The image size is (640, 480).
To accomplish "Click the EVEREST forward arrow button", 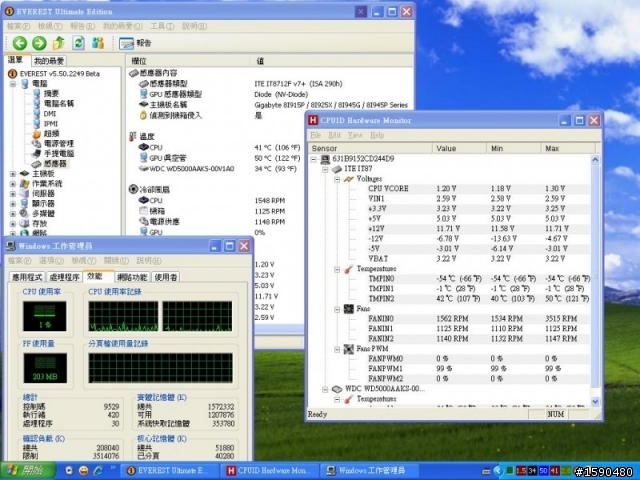I will click(x=39, y=43).
